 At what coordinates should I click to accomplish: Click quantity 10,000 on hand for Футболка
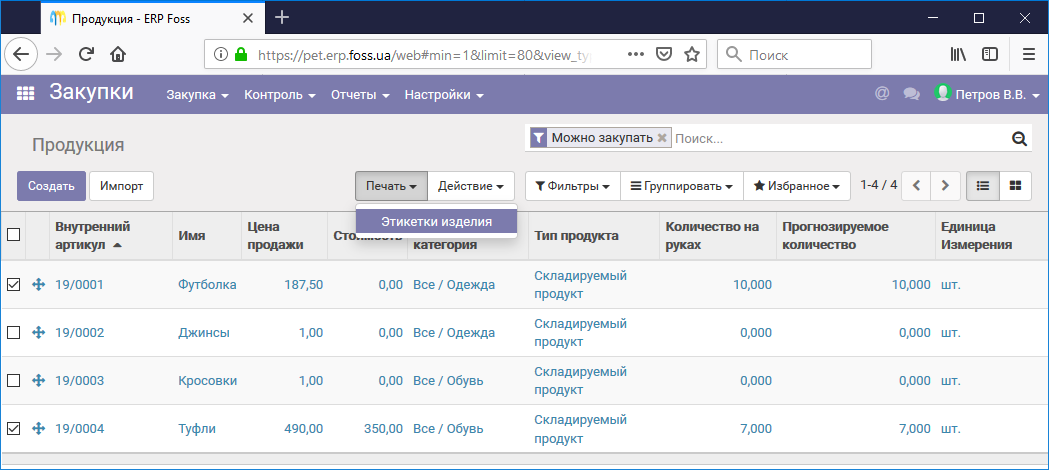point(752,285)
